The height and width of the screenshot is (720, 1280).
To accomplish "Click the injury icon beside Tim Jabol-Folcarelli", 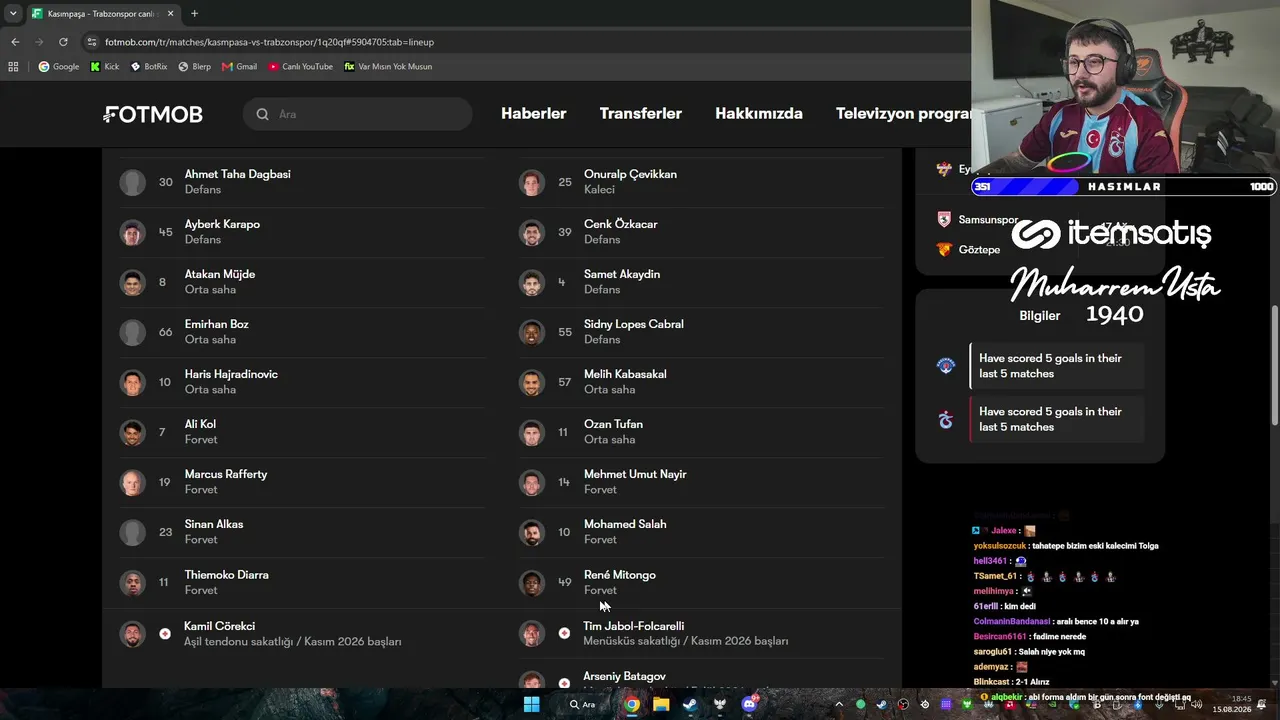I will point(564,634).
